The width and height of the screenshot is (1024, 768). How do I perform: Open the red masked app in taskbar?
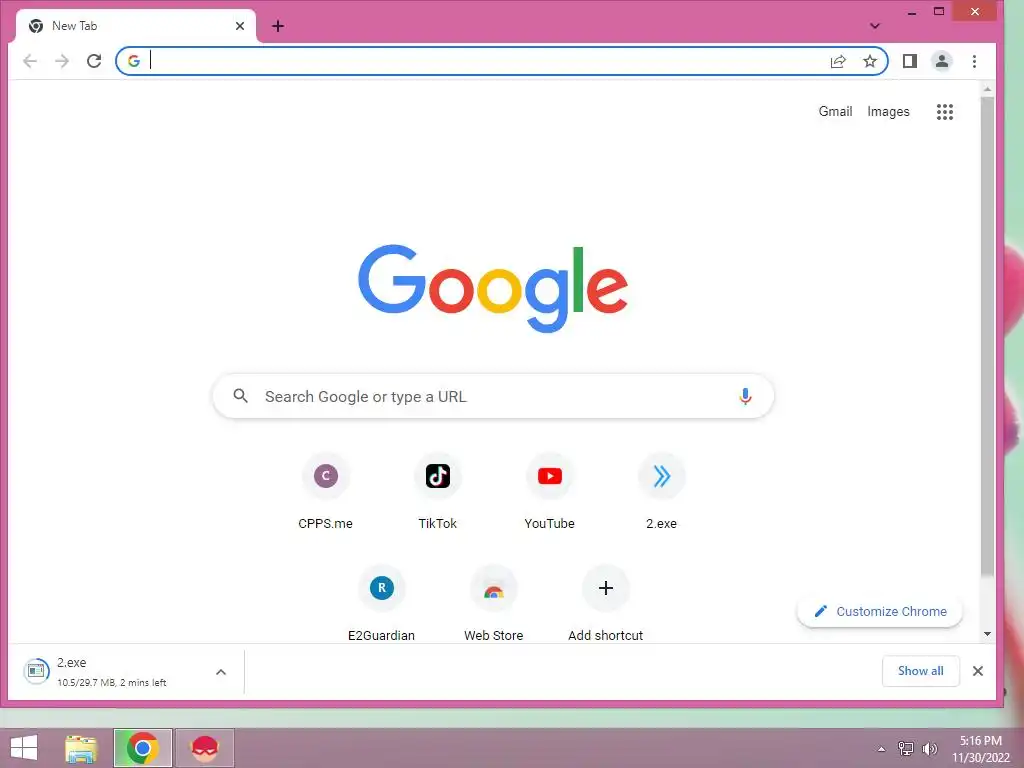point(204,748)
